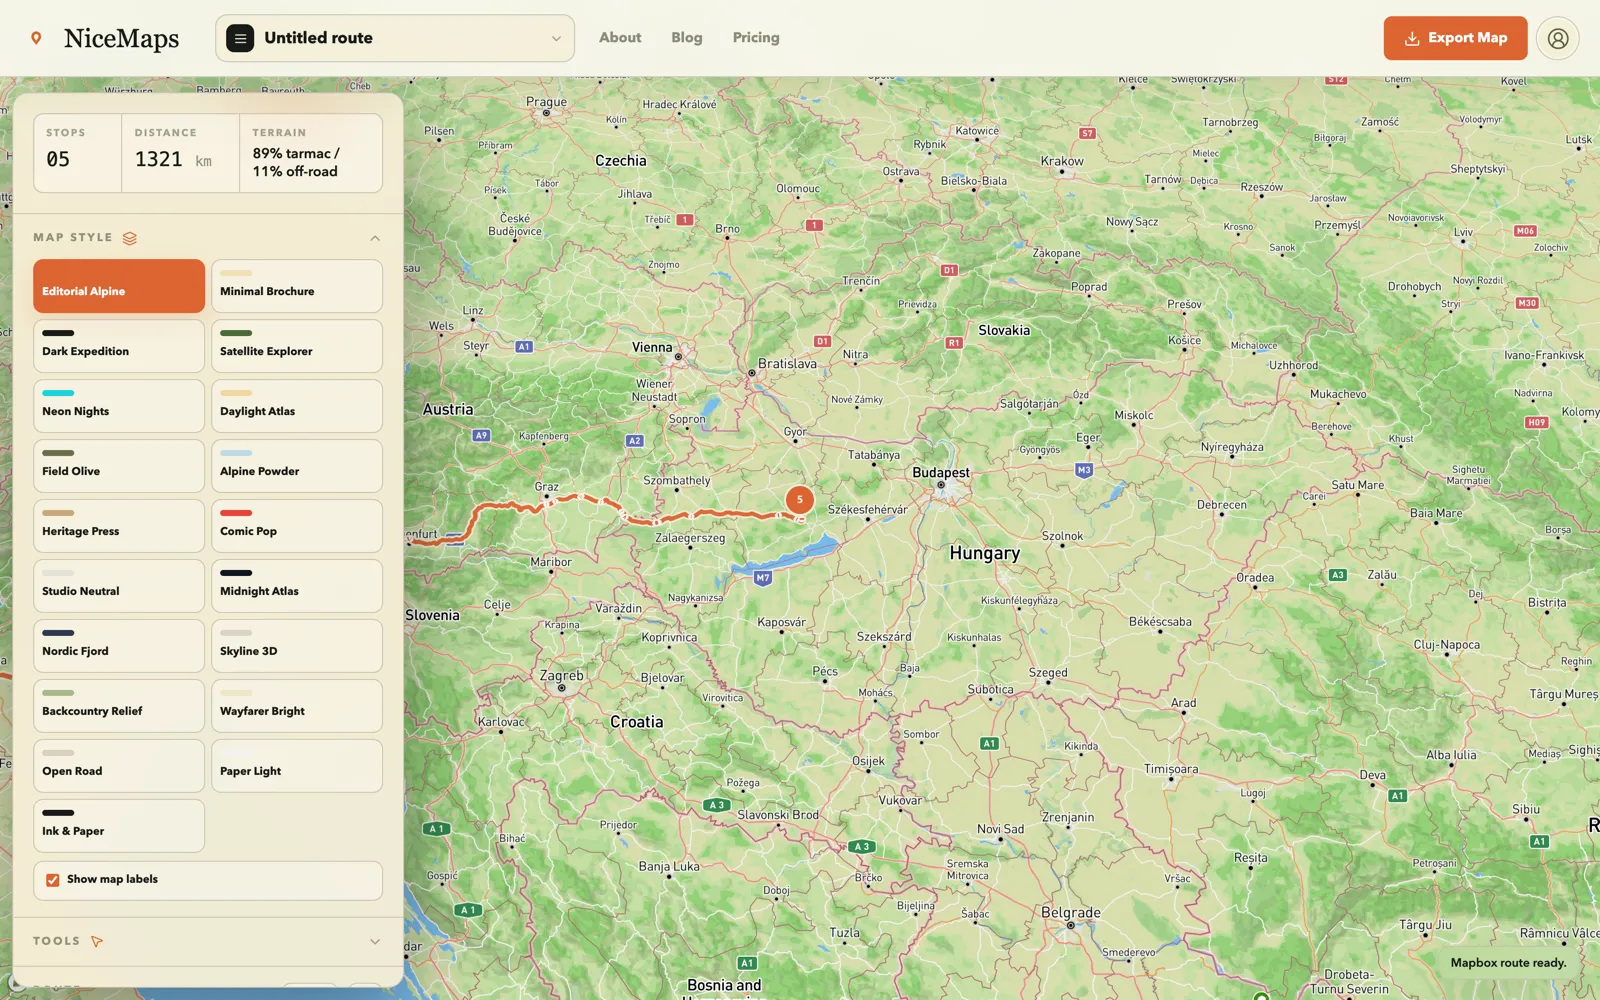The width and height of the screenshot is (1600, 1000).
Task: Pick the Skyline 3D style card
Action: point(297,646)
